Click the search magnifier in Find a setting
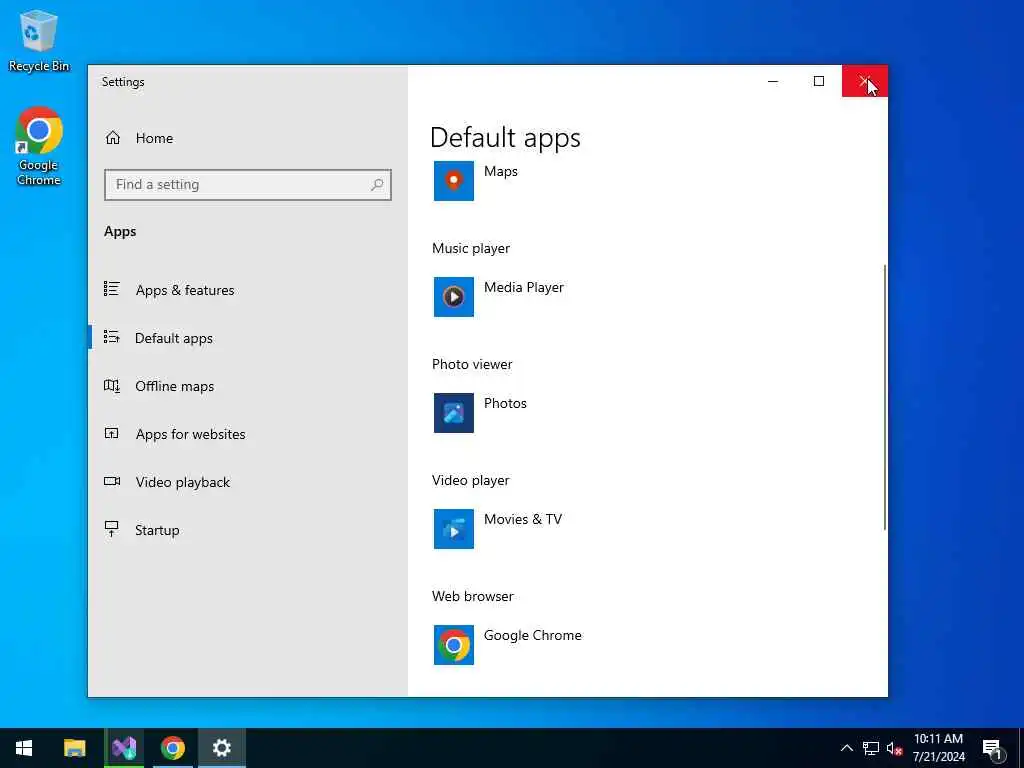Image resolution: width=1024 pixels, height=768 pixels. point(377,185)
